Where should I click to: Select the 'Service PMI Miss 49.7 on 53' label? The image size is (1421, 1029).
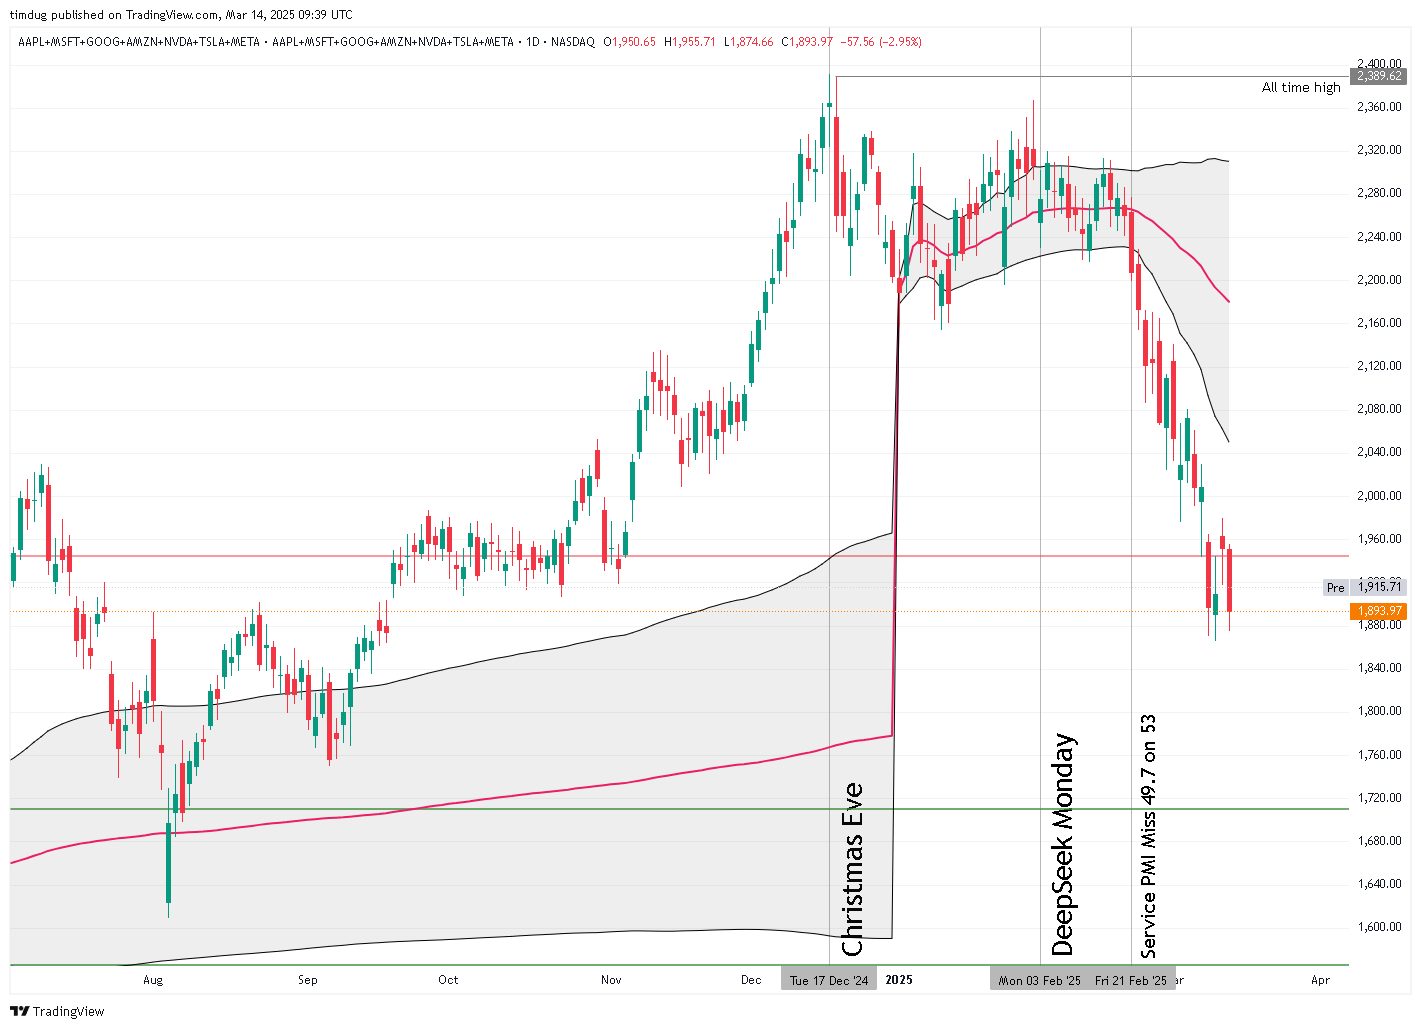(1148, 836)
